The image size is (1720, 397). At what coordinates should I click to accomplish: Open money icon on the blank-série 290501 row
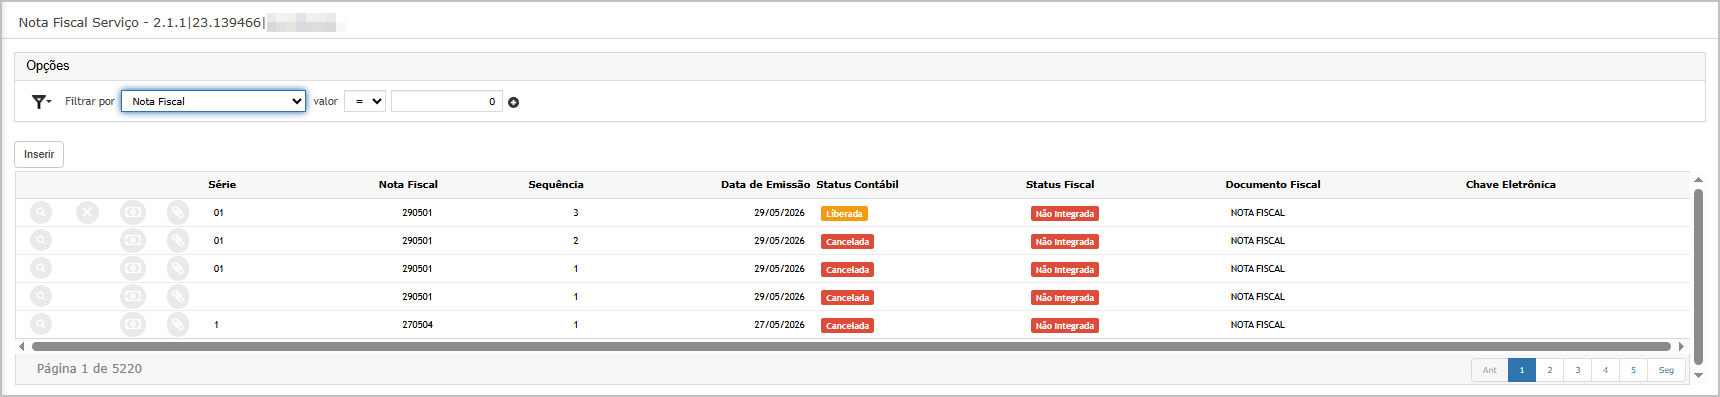133,297
